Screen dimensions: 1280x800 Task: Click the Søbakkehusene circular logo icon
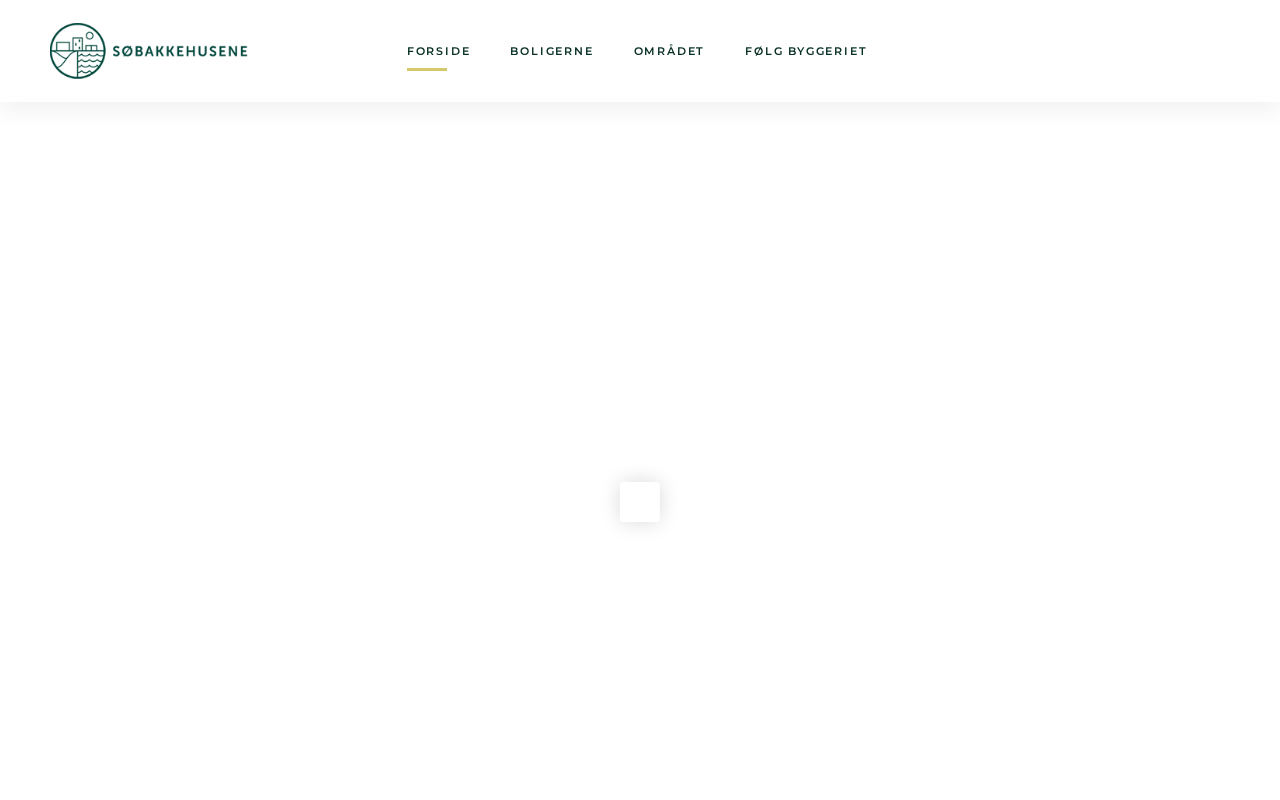(x=78, y=51)
